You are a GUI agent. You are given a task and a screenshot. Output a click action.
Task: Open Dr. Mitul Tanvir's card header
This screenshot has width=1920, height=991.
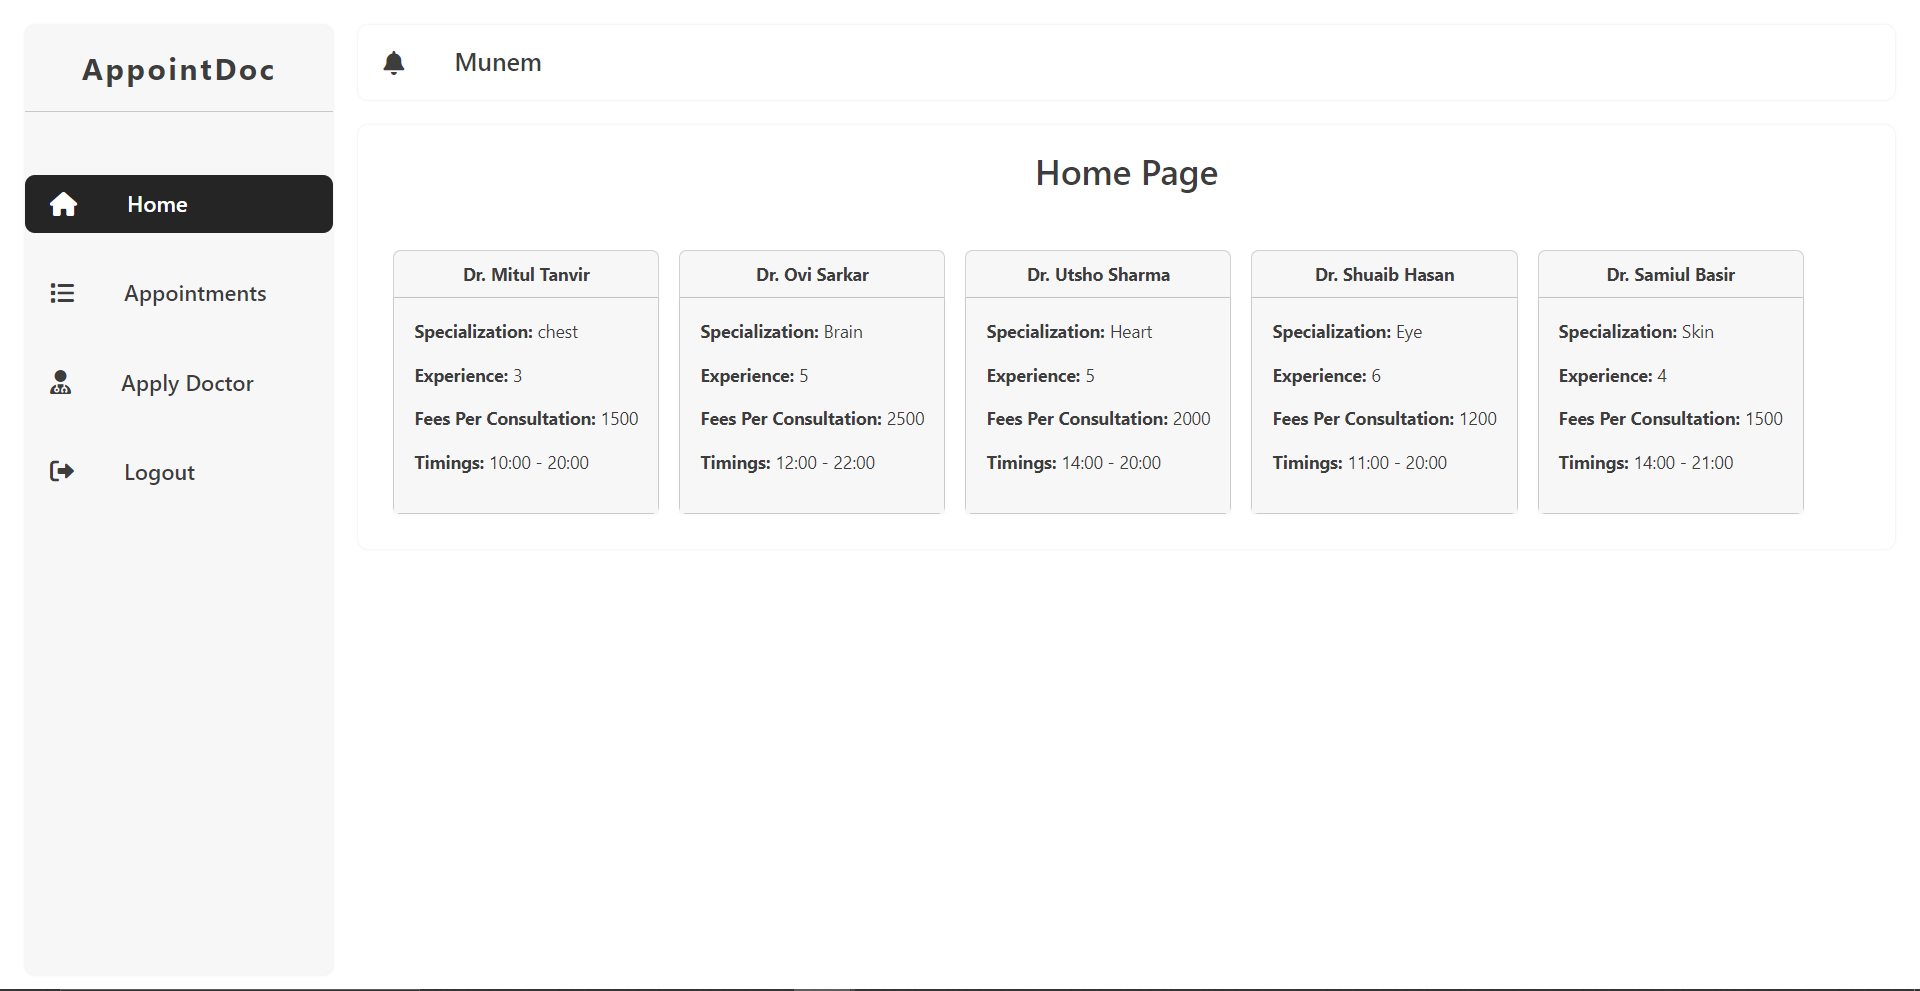(526, 274)
